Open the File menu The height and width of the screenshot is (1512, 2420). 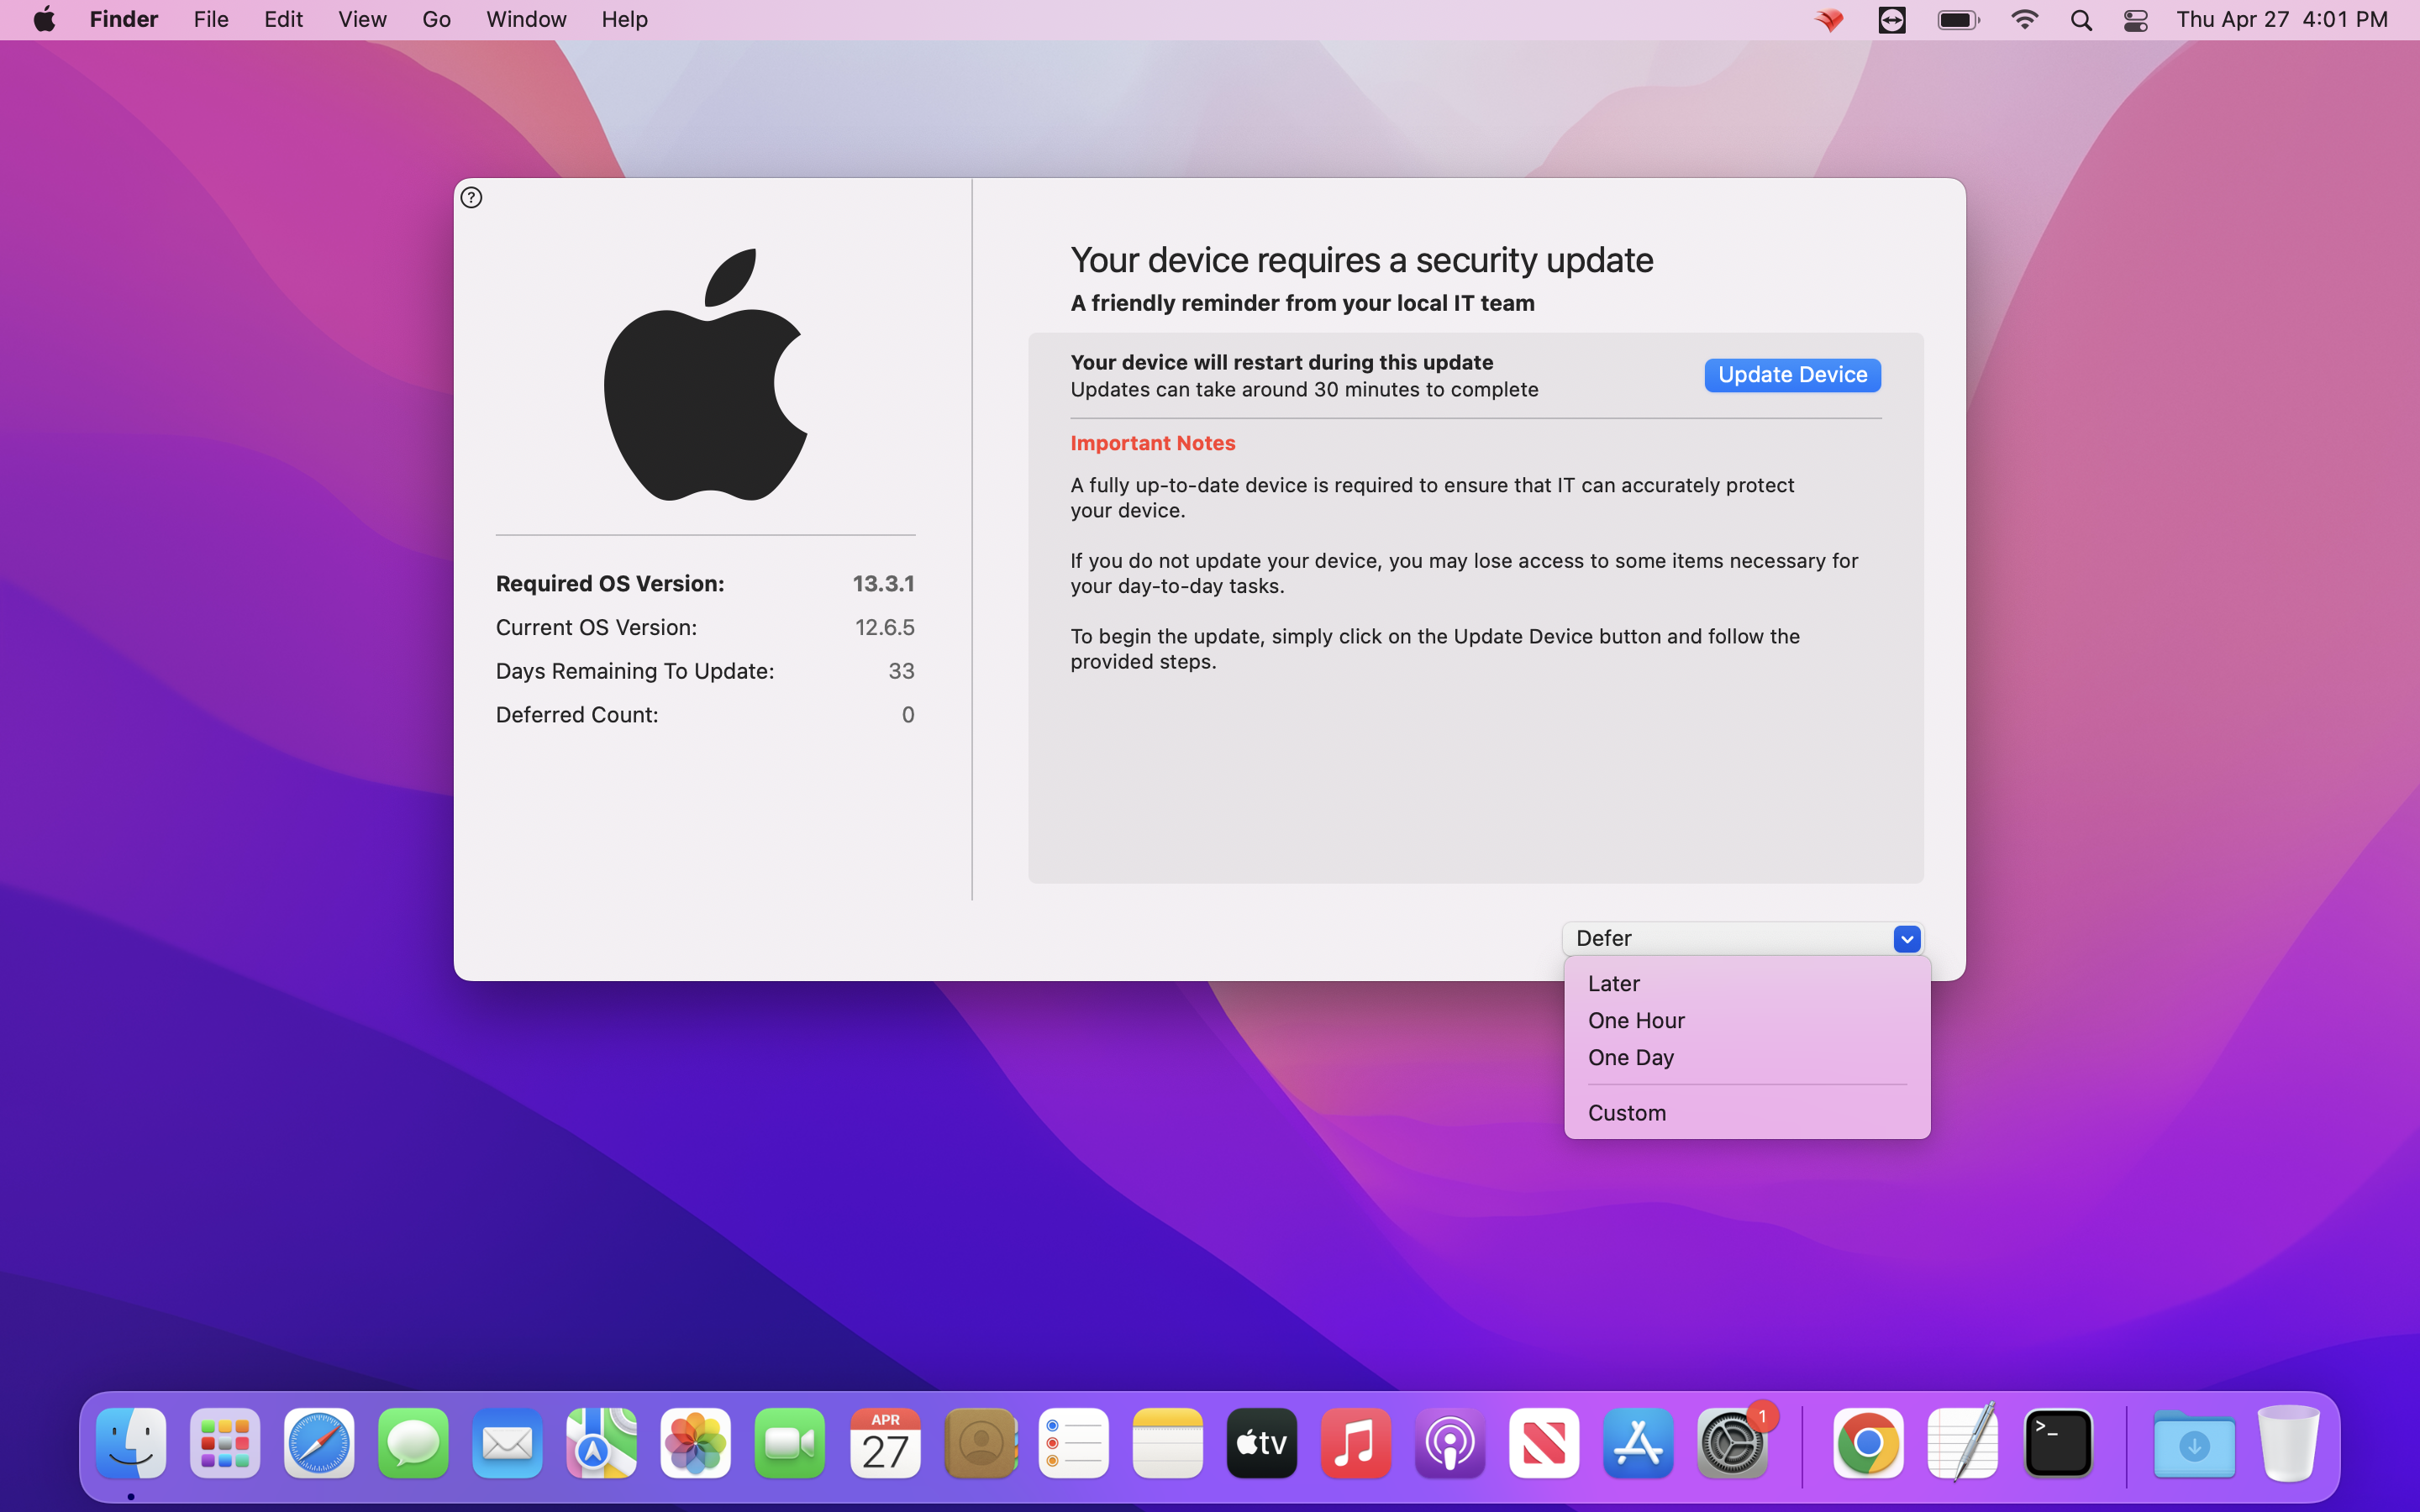(x=211, y=19)
